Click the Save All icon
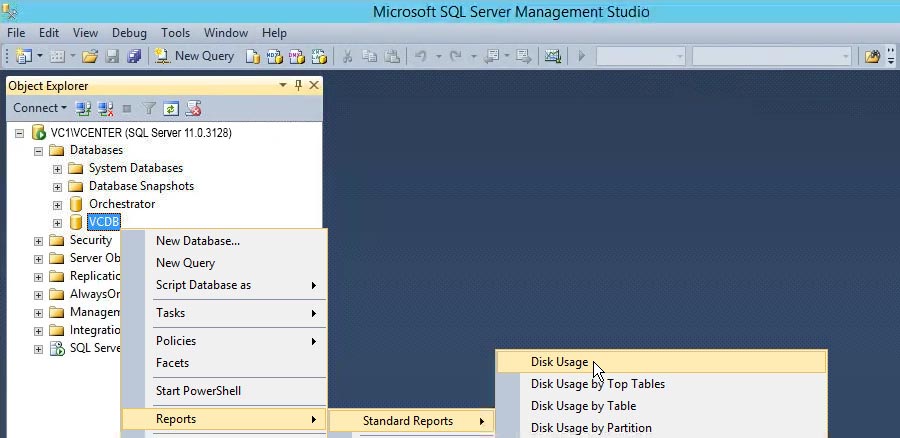 tap(134, 56)
